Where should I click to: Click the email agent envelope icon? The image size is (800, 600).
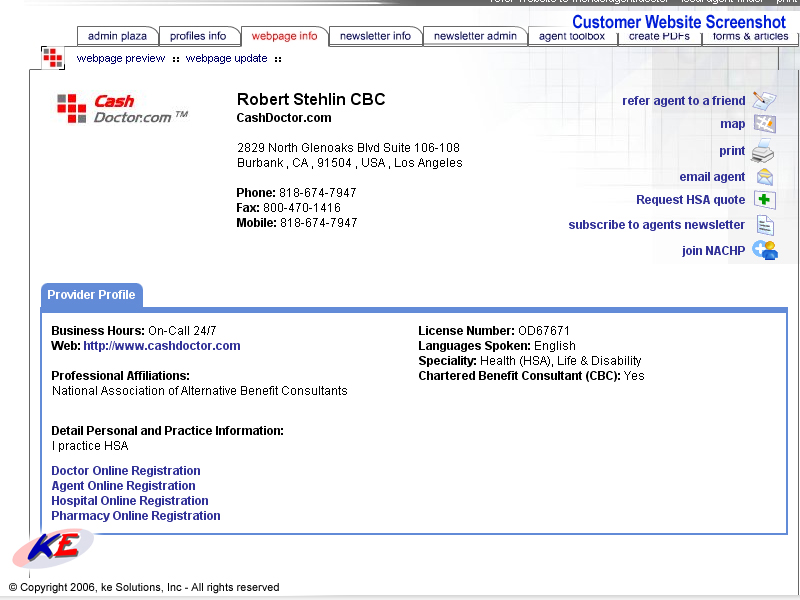tap(764, 177)
